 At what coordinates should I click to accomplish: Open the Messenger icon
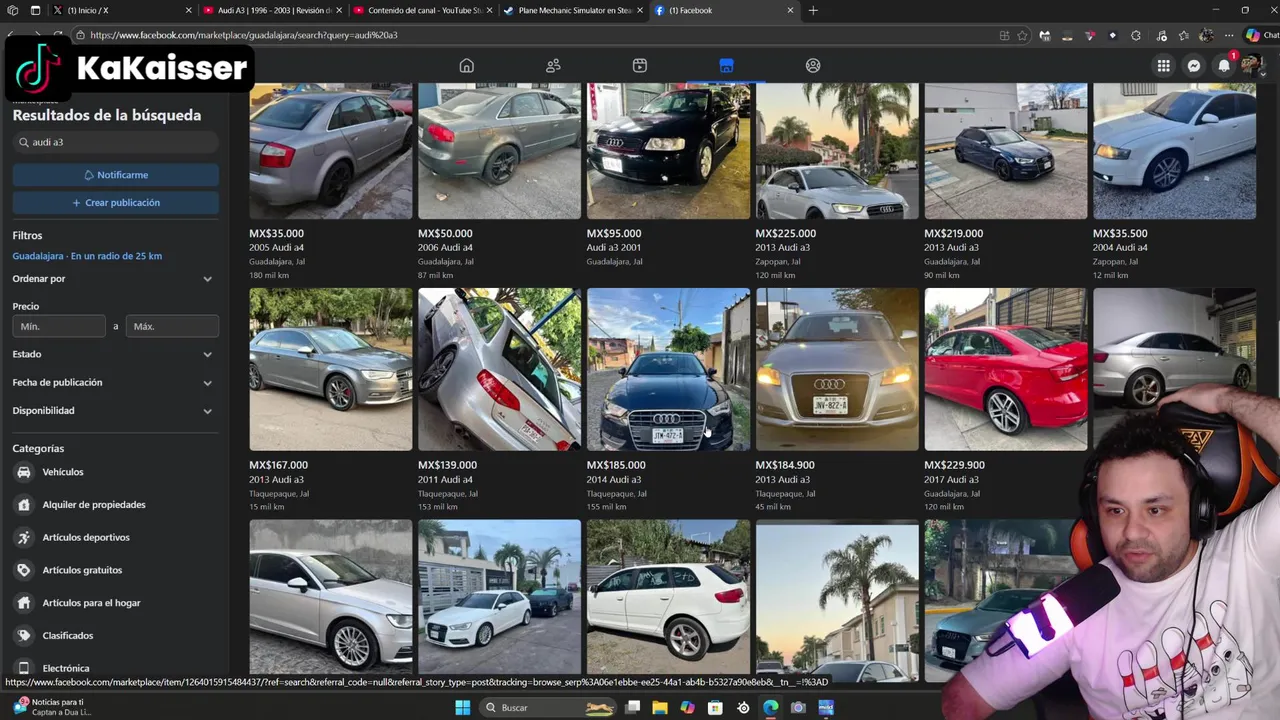tap(1194, 66)
